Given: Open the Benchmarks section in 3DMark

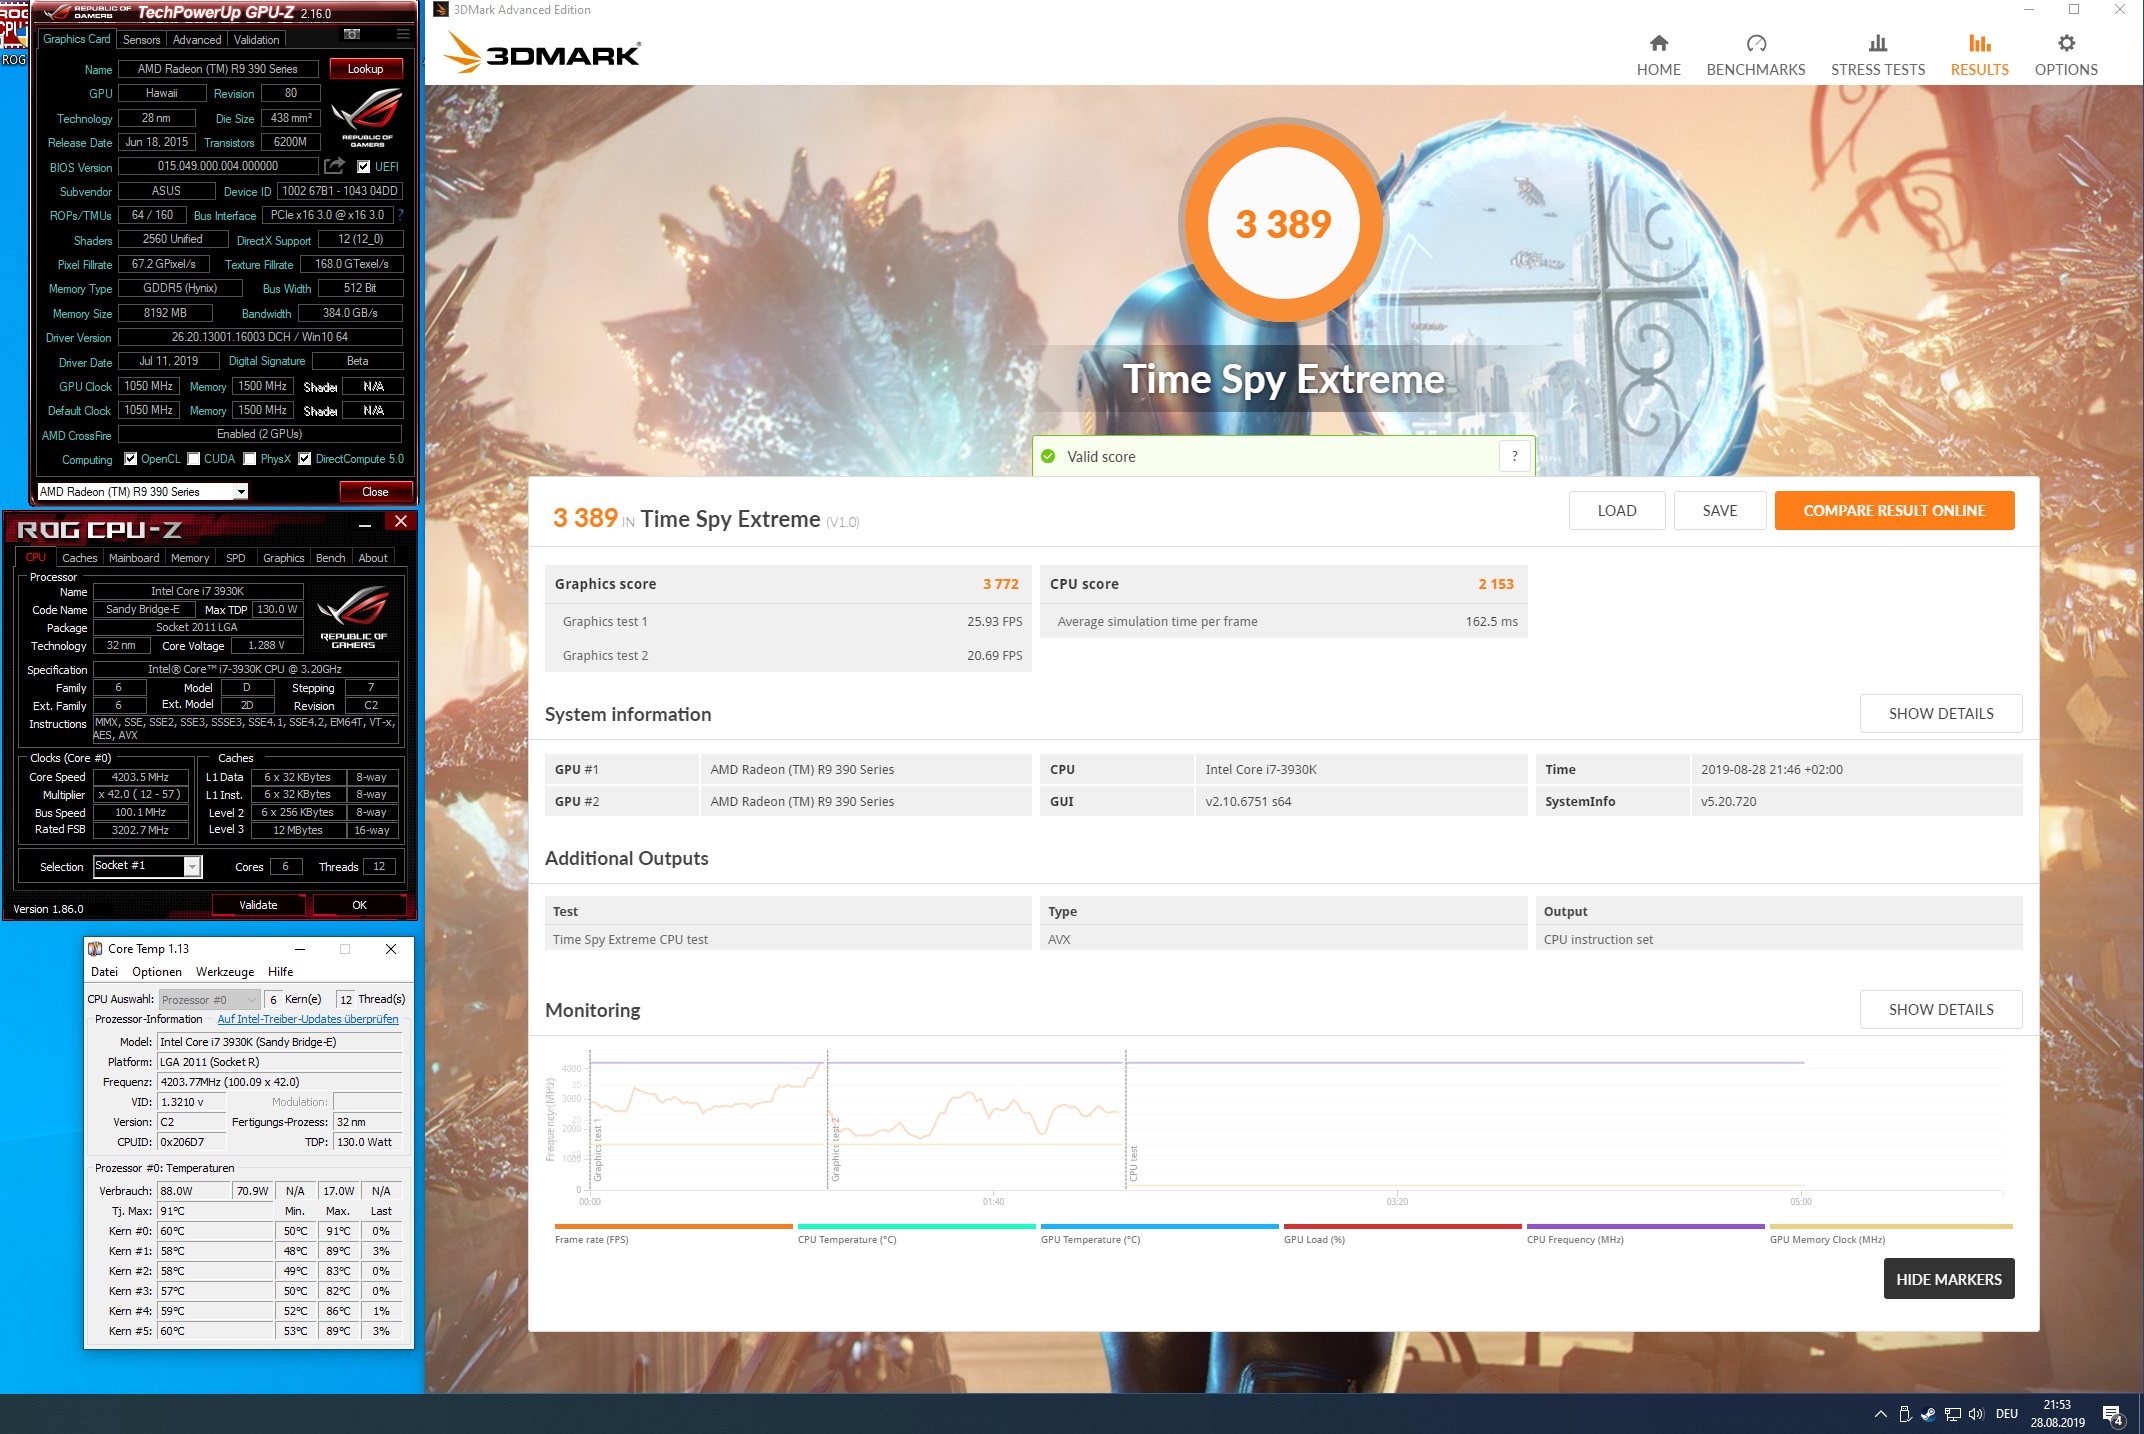Looking at the screenshot, I should pos(1755,55).
